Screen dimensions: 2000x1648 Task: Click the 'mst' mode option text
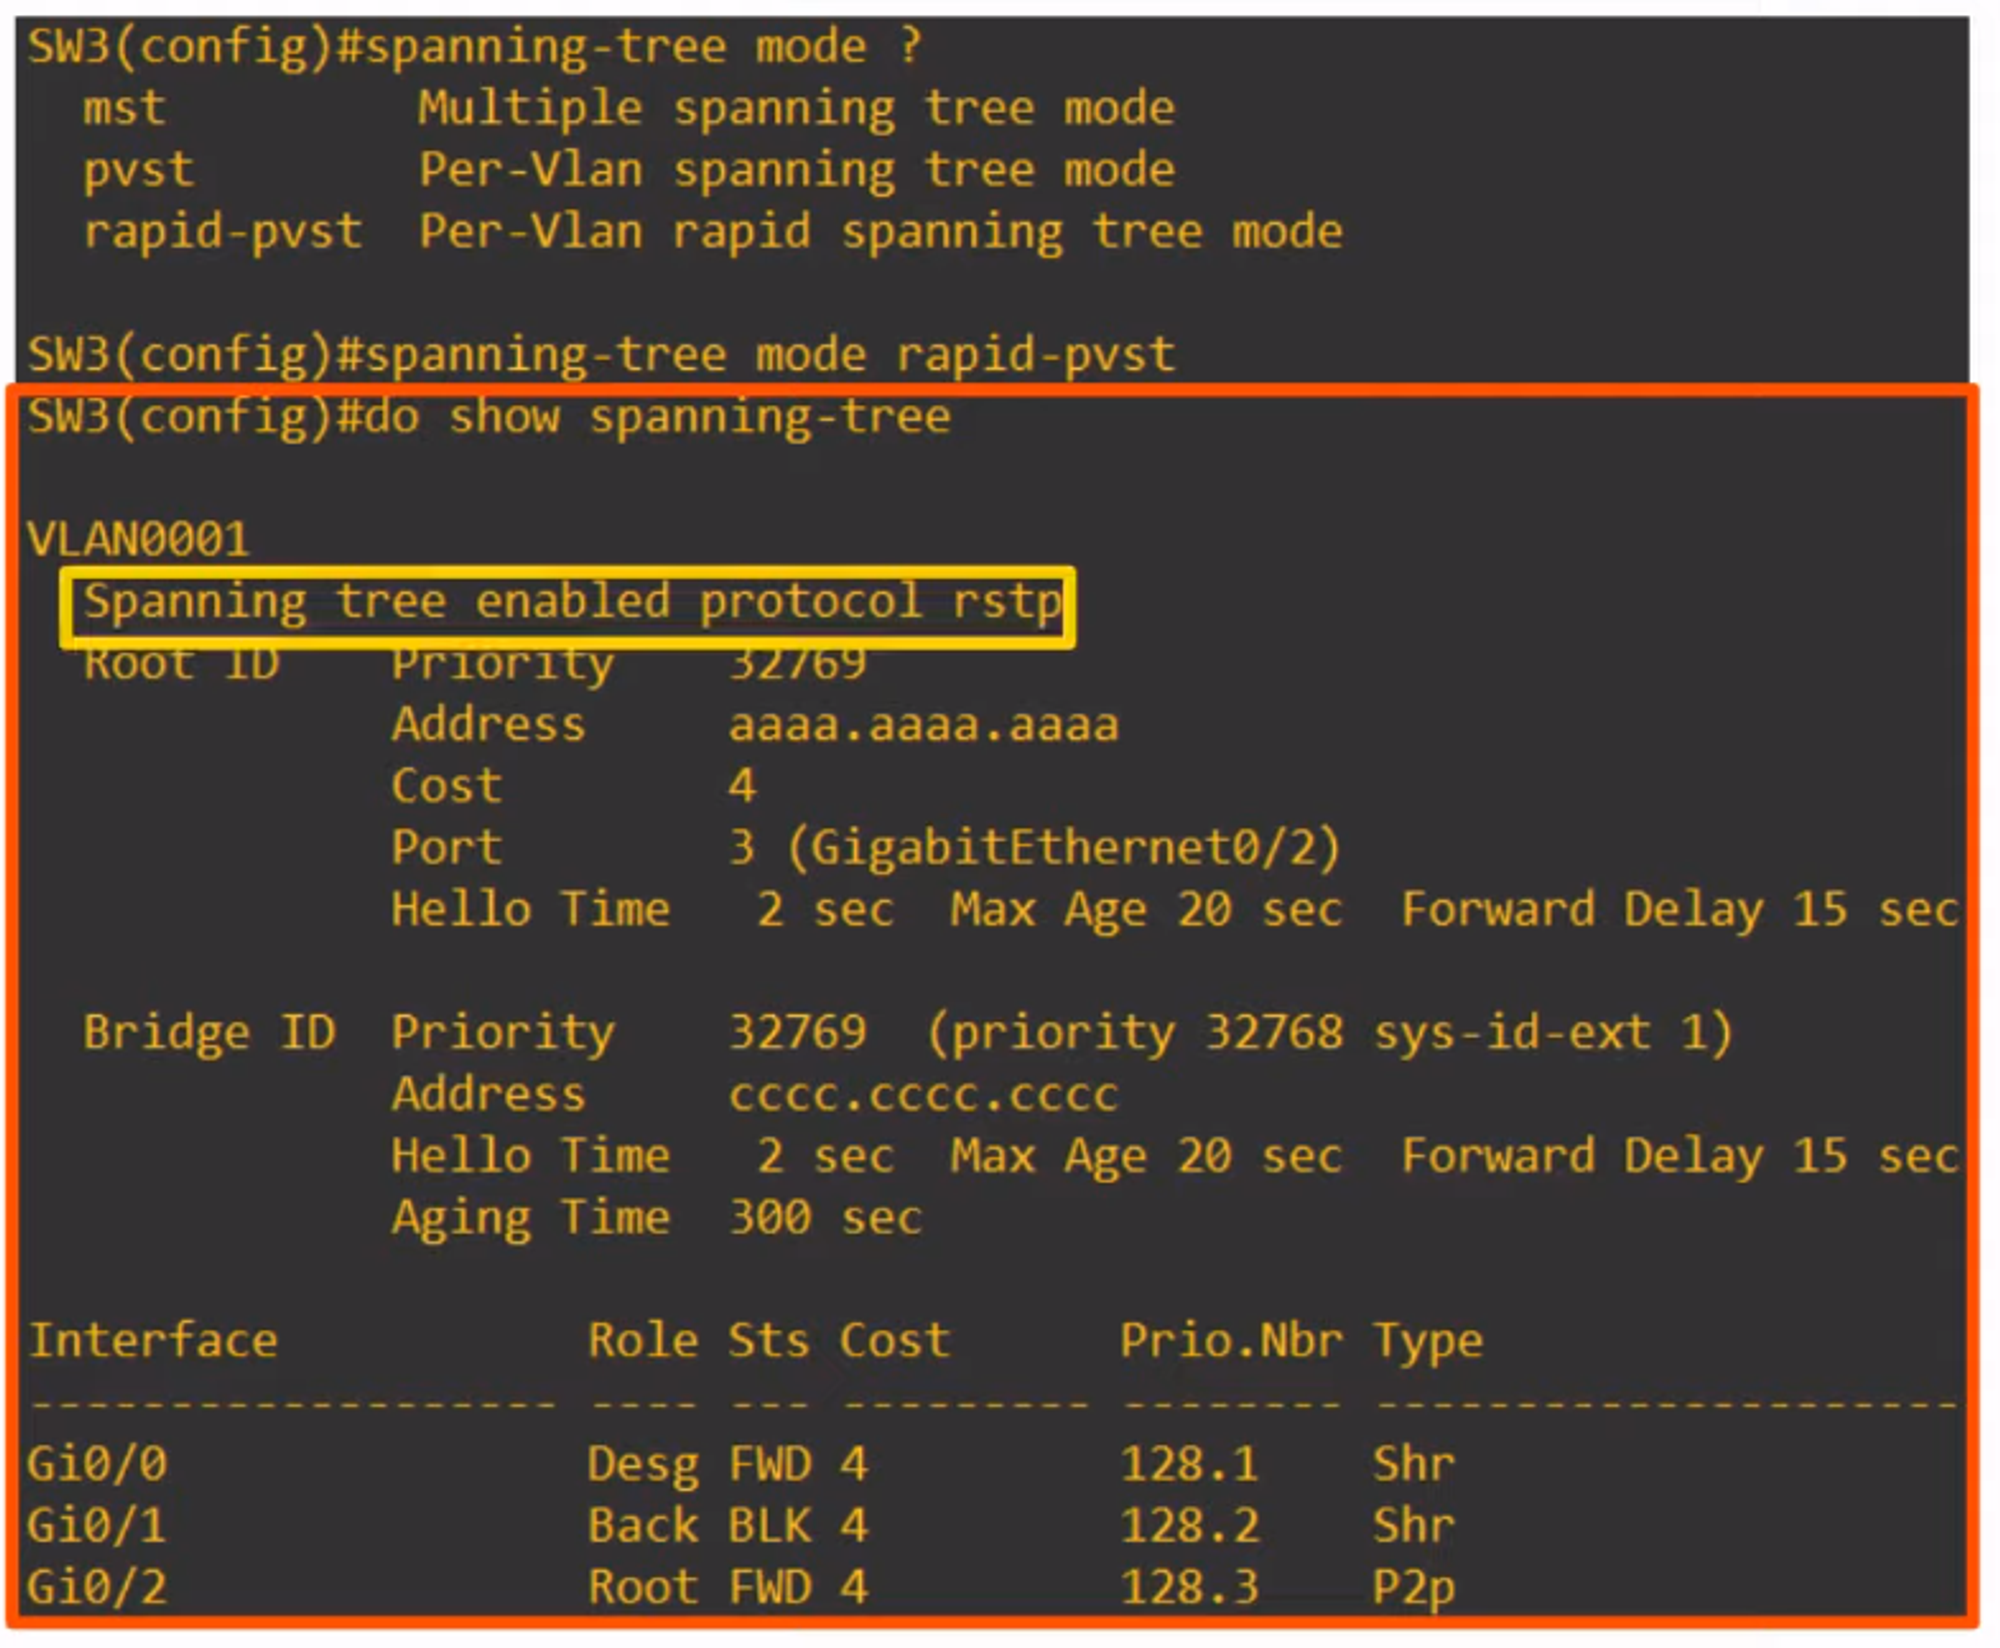(124, 108)
